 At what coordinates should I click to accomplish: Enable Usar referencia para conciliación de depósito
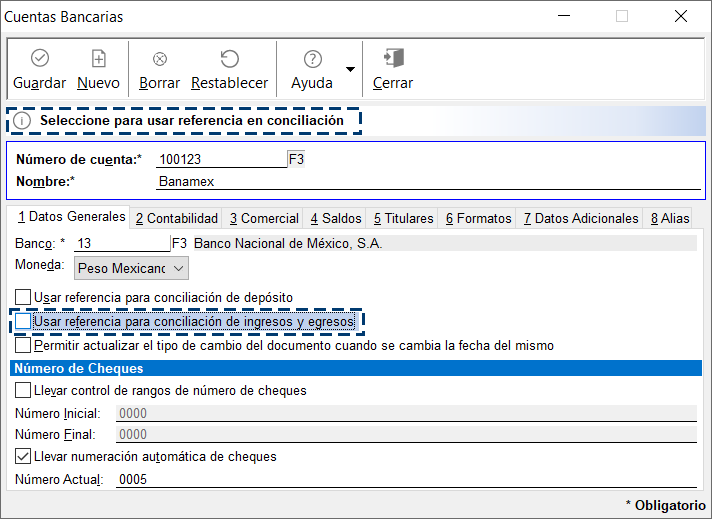point(23,297)
